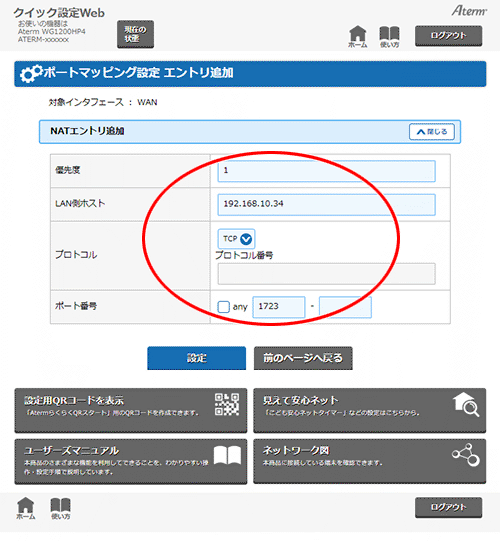The image size is (500, 541).
Task: Click the gear icon in ポートマッピング設定 header
Action: pyautogui.click(x=31, y=74)
